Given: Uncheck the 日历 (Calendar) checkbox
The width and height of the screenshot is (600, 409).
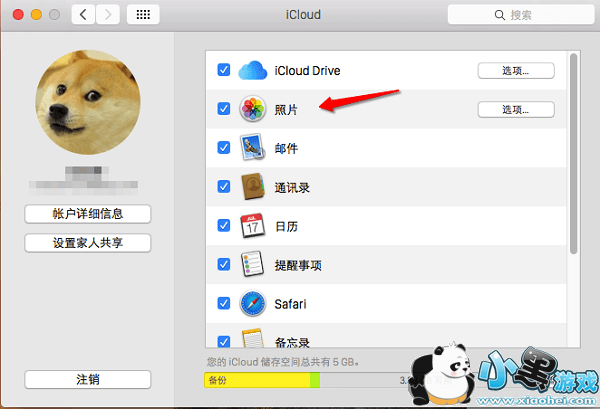Looking at the screenshot, I should point(224,225).
